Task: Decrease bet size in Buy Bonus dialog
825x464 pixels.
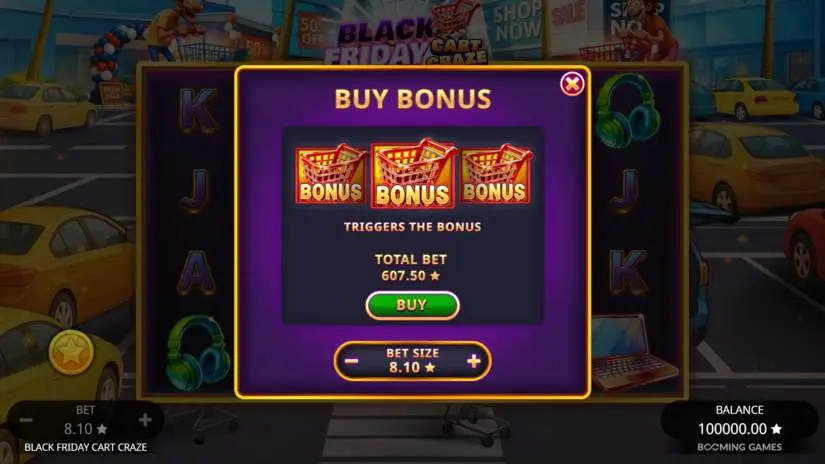Action: [x=351, y=361]
